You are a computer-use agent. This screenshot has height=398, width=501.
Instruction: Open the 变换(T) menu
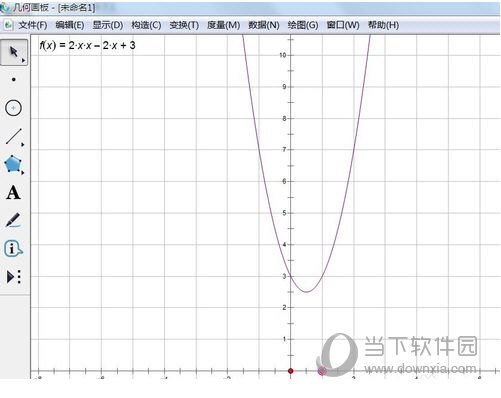pos(184,25)
